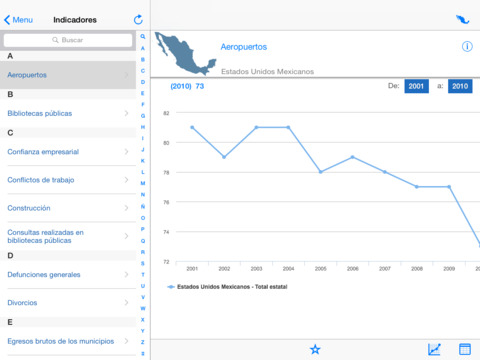Switch to line chart view icon

click(434, 349)
